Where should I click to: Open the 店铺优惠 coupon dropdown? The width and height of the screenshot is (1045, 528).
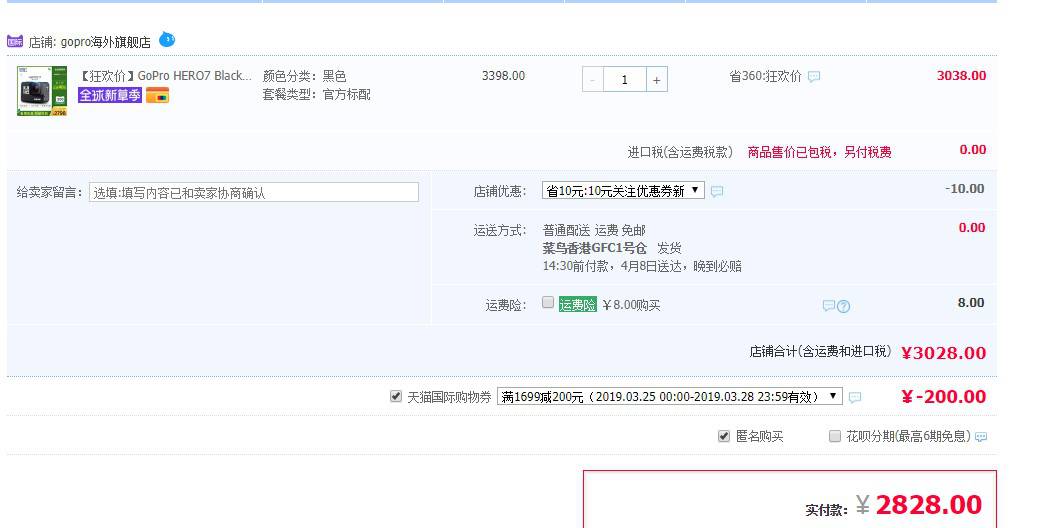(623, 191)
